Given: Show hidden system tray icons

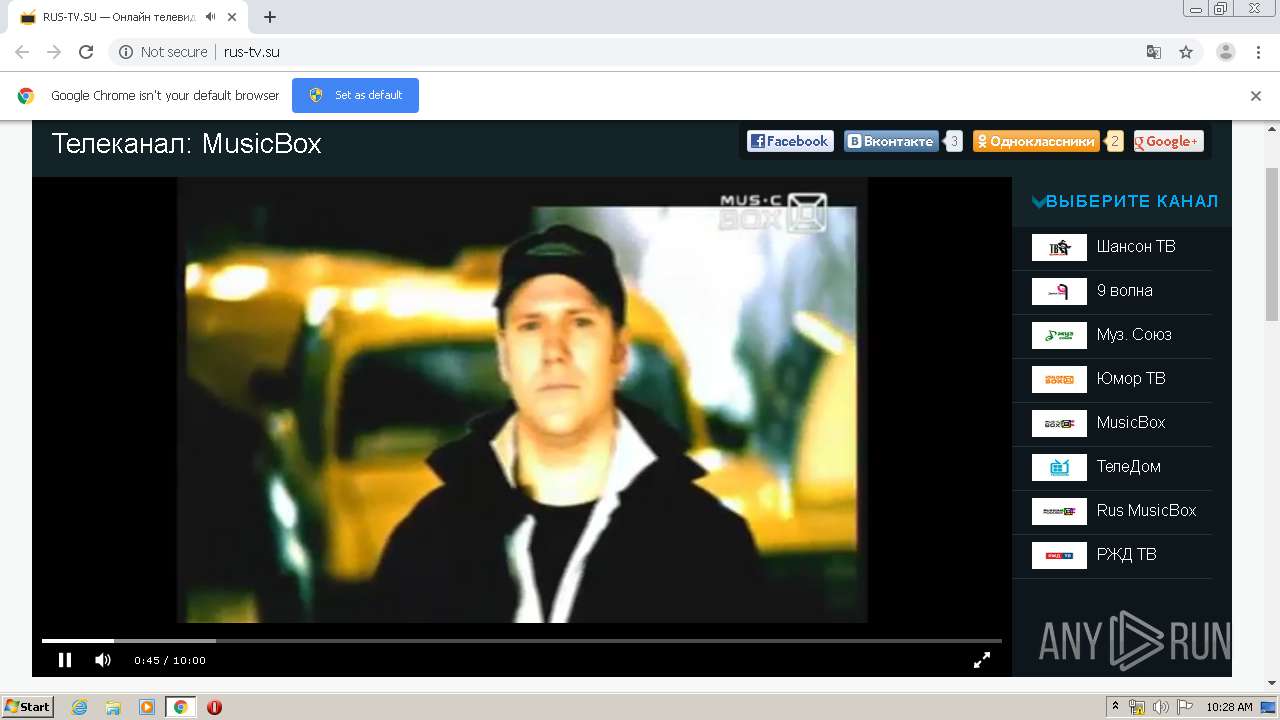Looking at the screenshot, I should coord(1115,707).
